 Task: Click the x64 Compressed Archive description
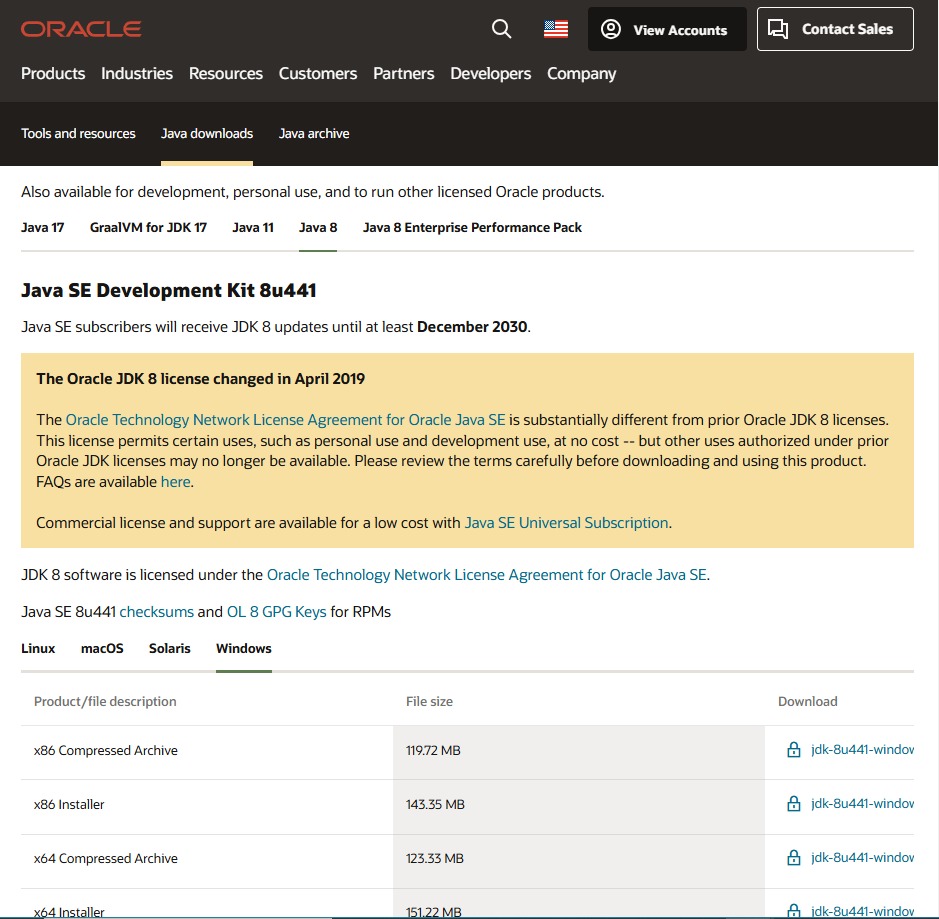106,858
